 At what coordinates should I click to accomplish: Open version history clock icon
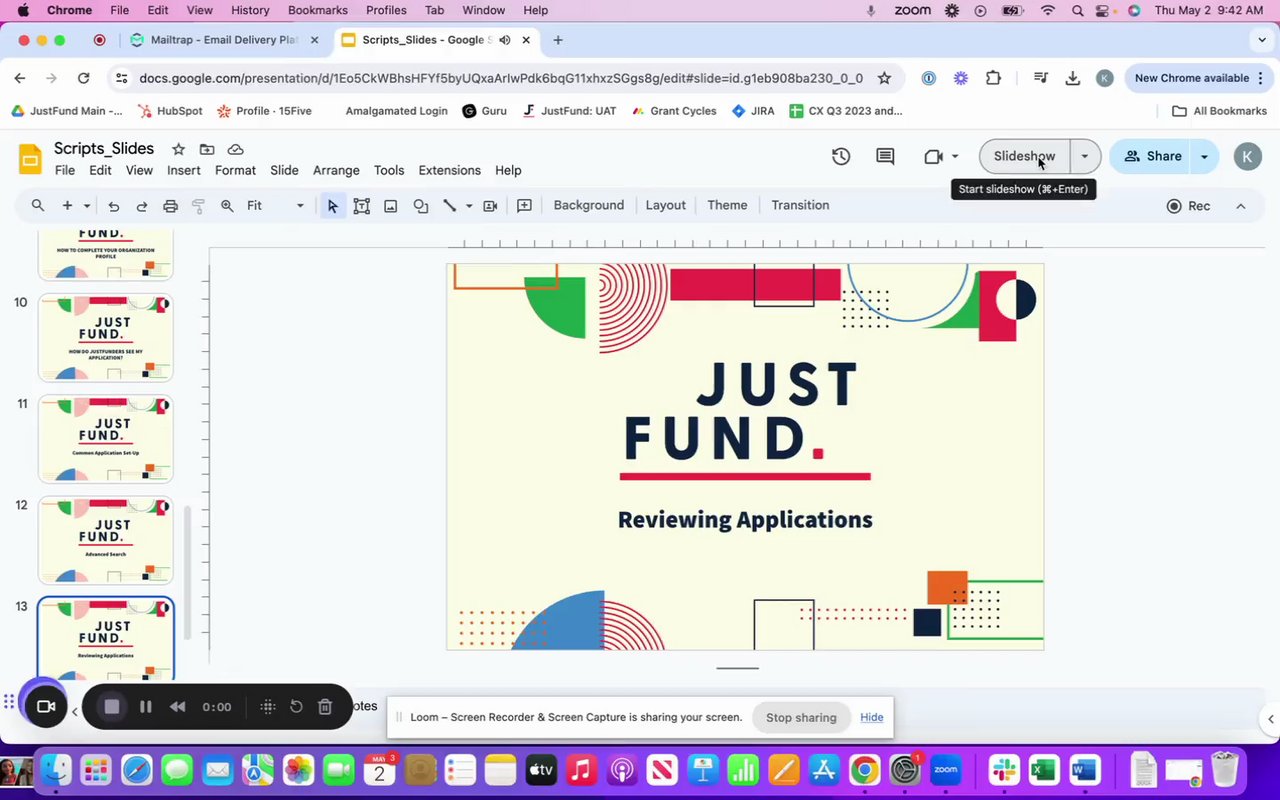click(841, 156)
